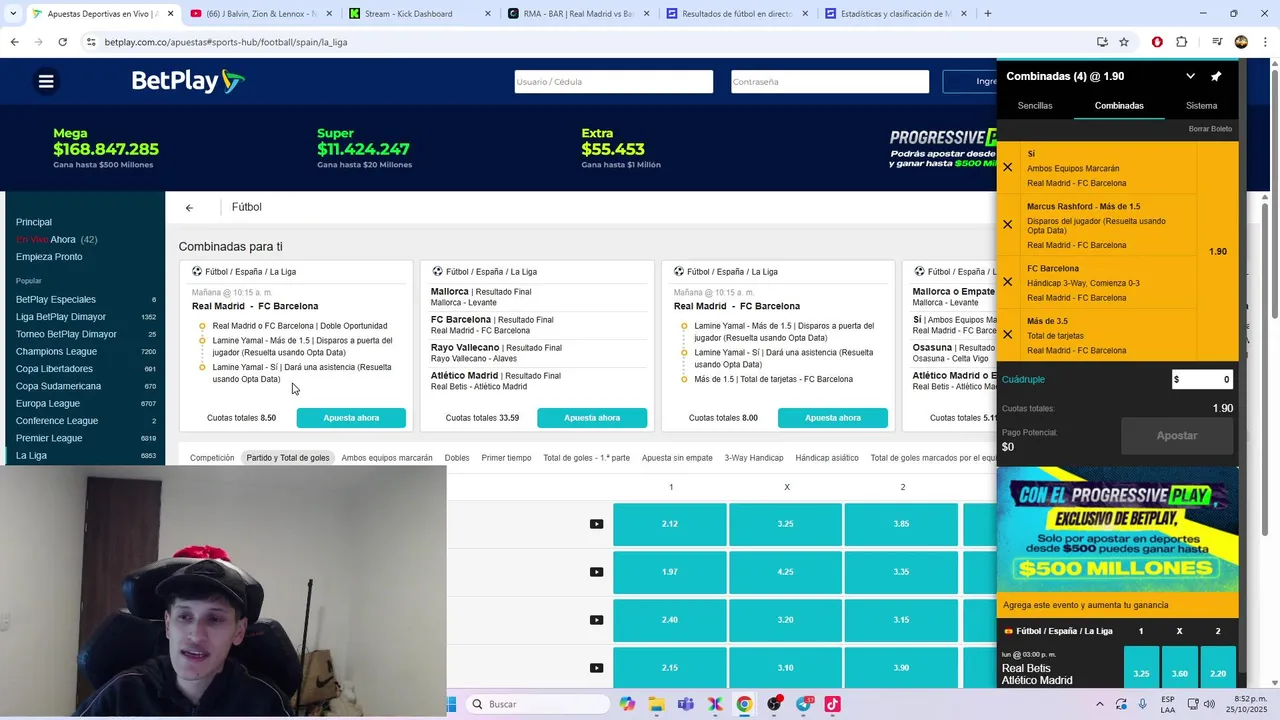Open 'Copa Libertadores' in the sidebar

[x=54, y=369]
